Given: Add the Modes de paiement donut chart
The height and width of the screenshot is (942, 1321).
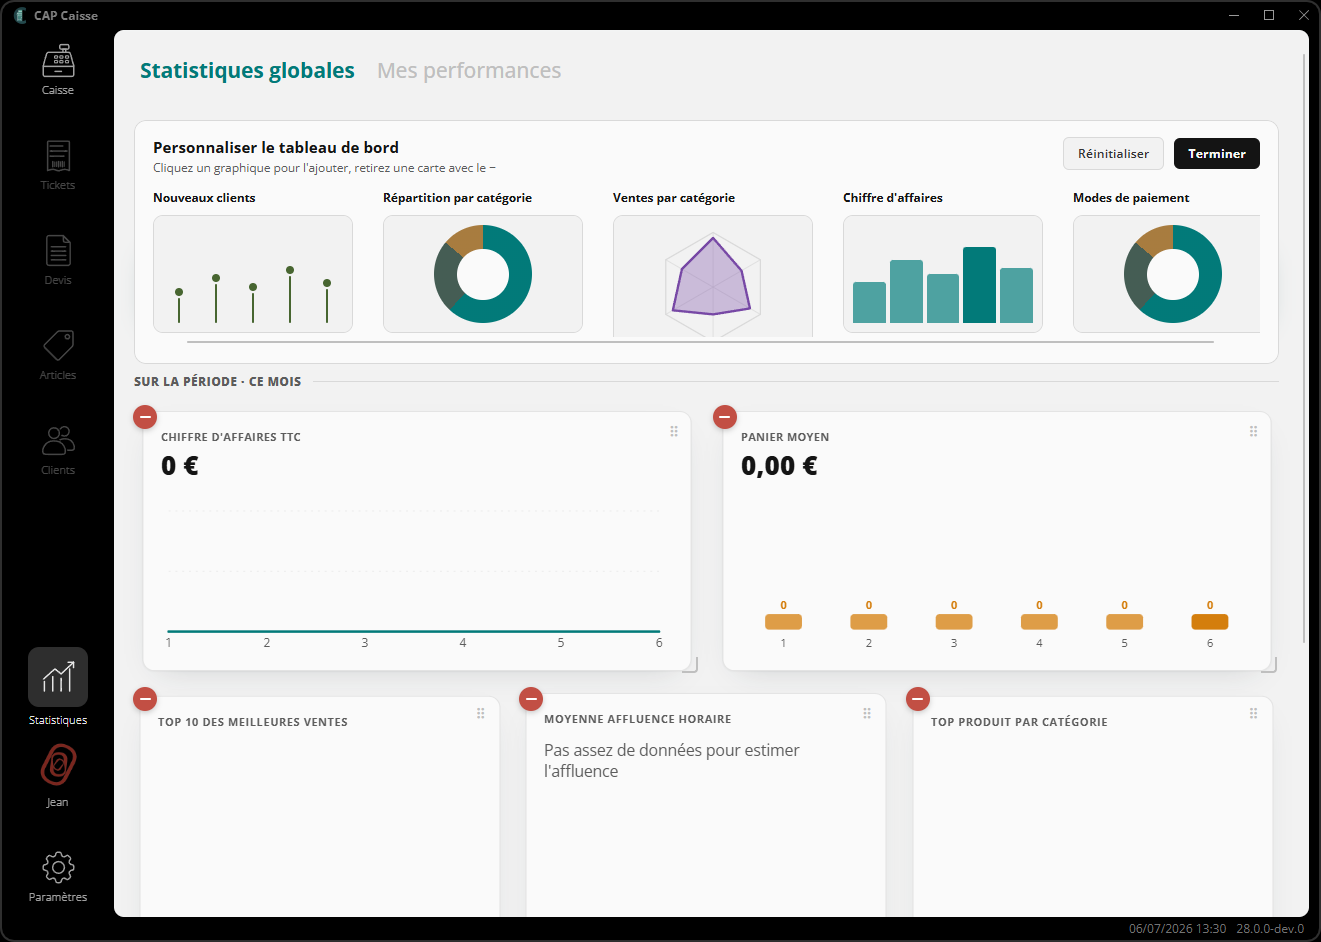Looking at the screenshot, I should [x=1166, y=274].
